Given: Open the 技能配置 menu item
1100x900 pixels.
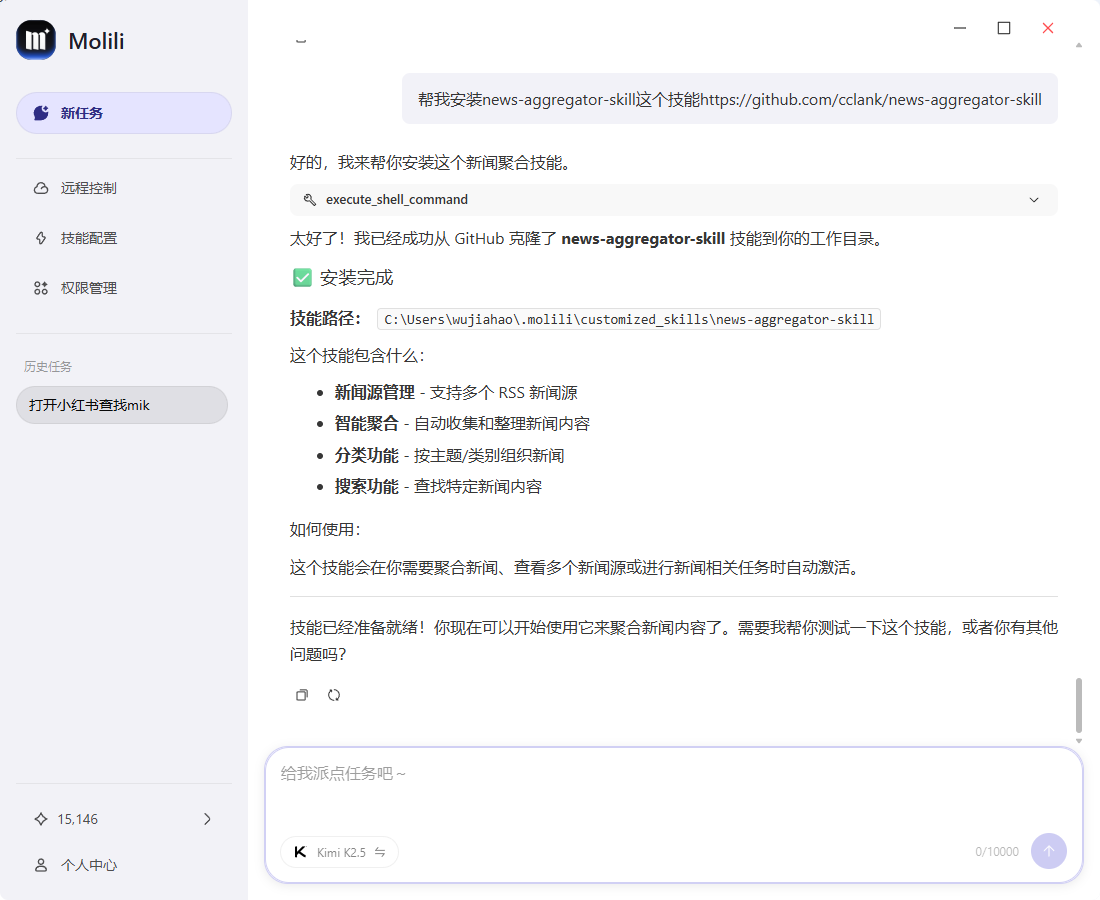Looking at the screenshot, I should tap(89, 238).
